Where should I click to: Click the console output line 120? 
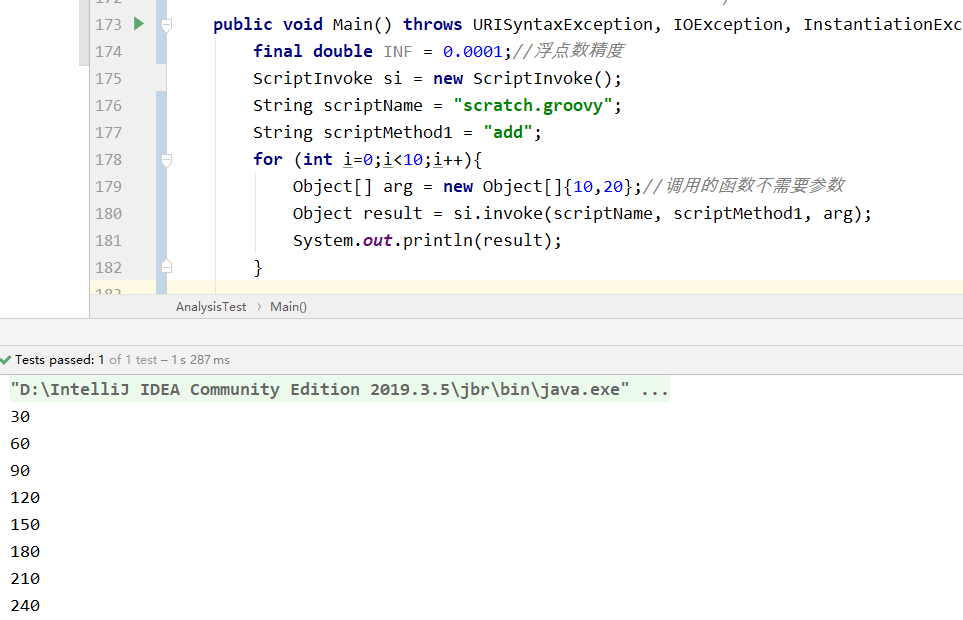[25, 498]
